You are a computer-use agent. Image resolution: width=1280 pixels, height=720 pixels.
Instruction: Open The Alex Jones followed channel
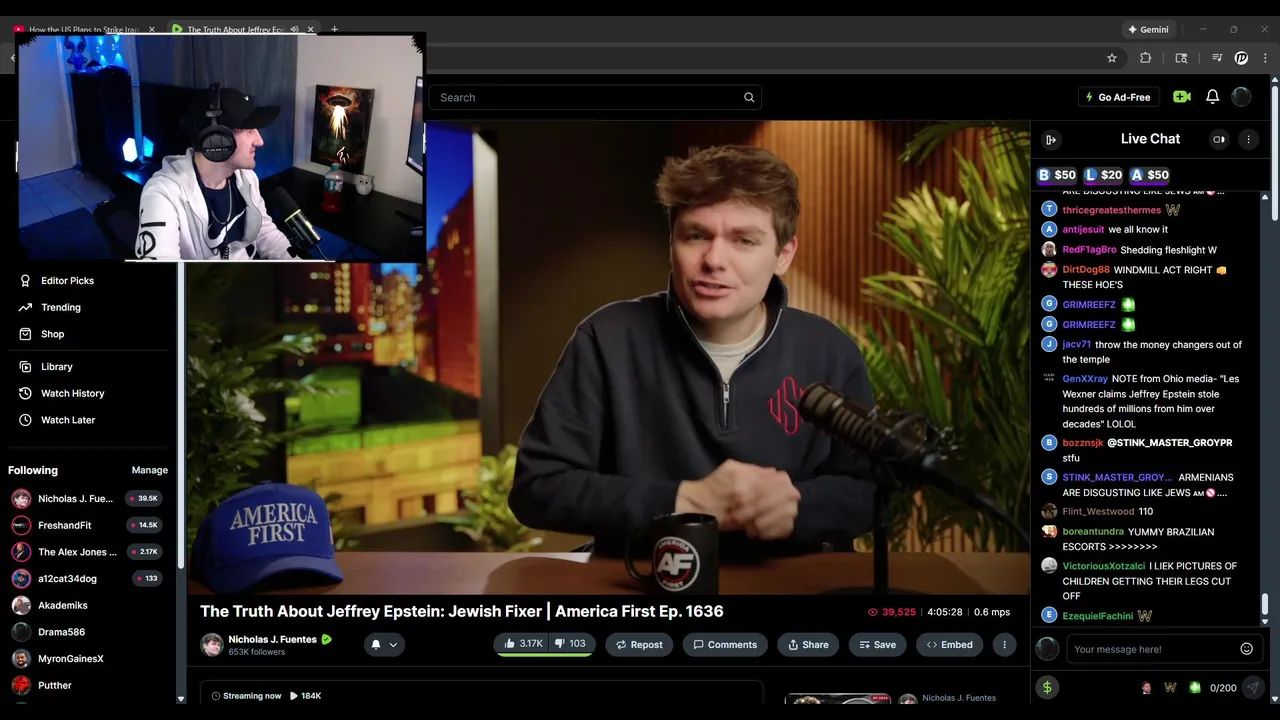[88, 552]
